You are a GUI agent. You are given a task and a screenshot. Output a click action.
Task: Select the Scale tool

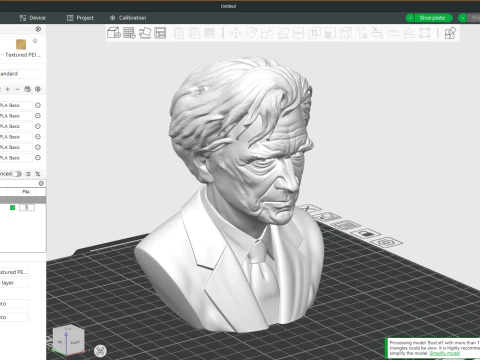point(267,33)
